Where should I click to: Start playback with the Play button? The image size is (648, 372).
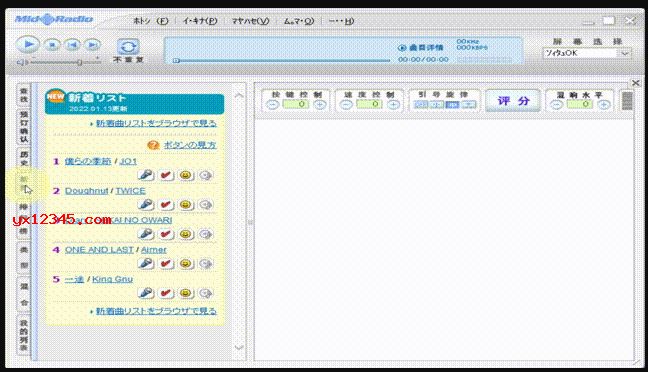coord(27,44)
